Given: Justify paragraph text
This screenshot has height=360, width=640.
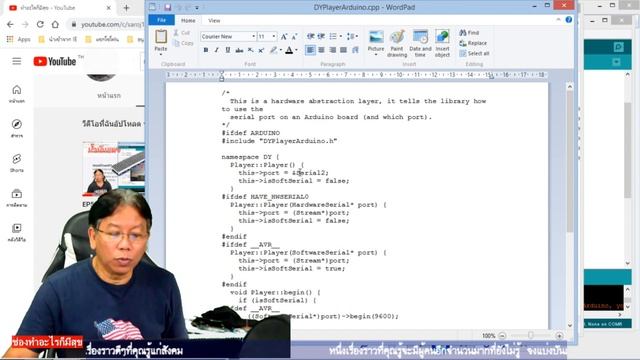Looking at the screenshot, I should tap(344, 50).
